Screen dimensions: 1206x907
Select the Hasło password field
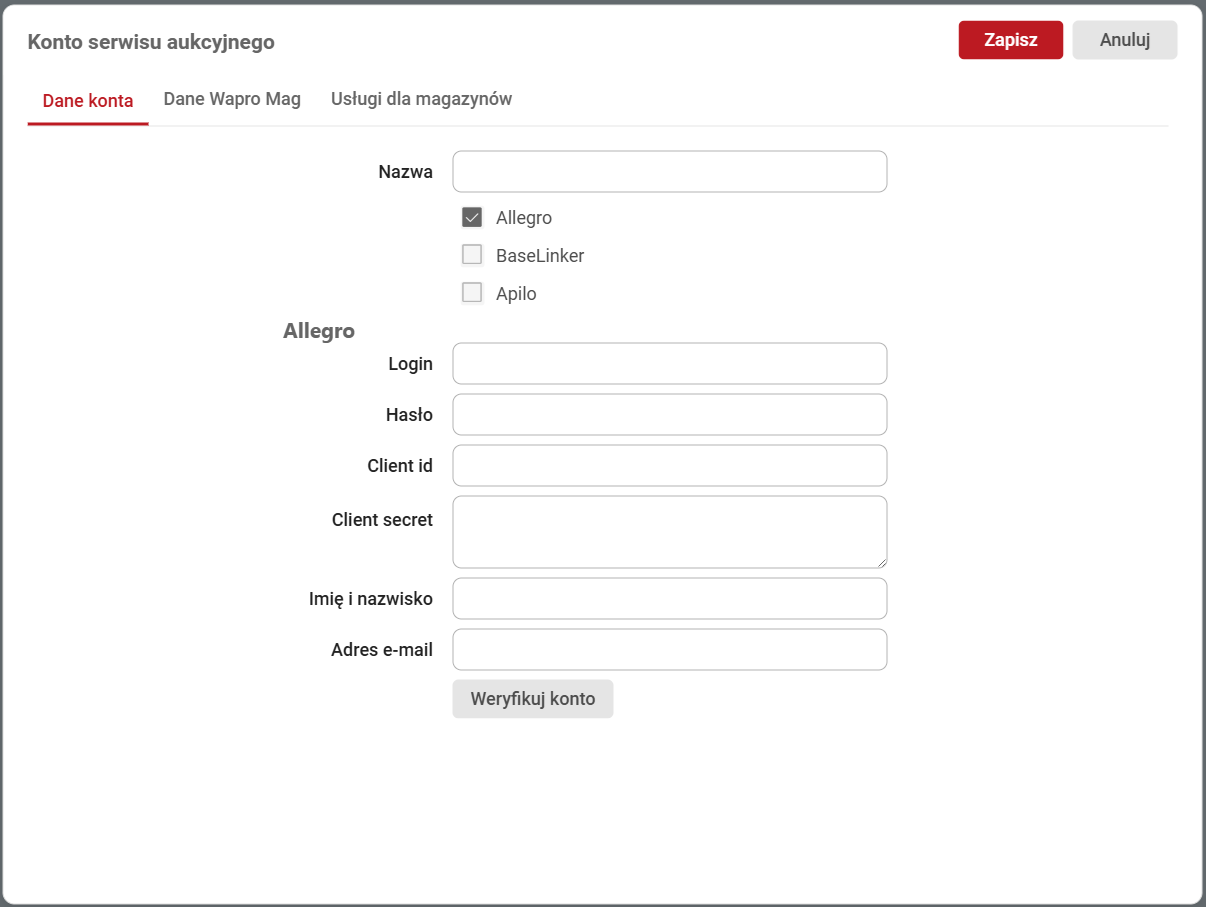pyautogui.click(x=669, y=415)
